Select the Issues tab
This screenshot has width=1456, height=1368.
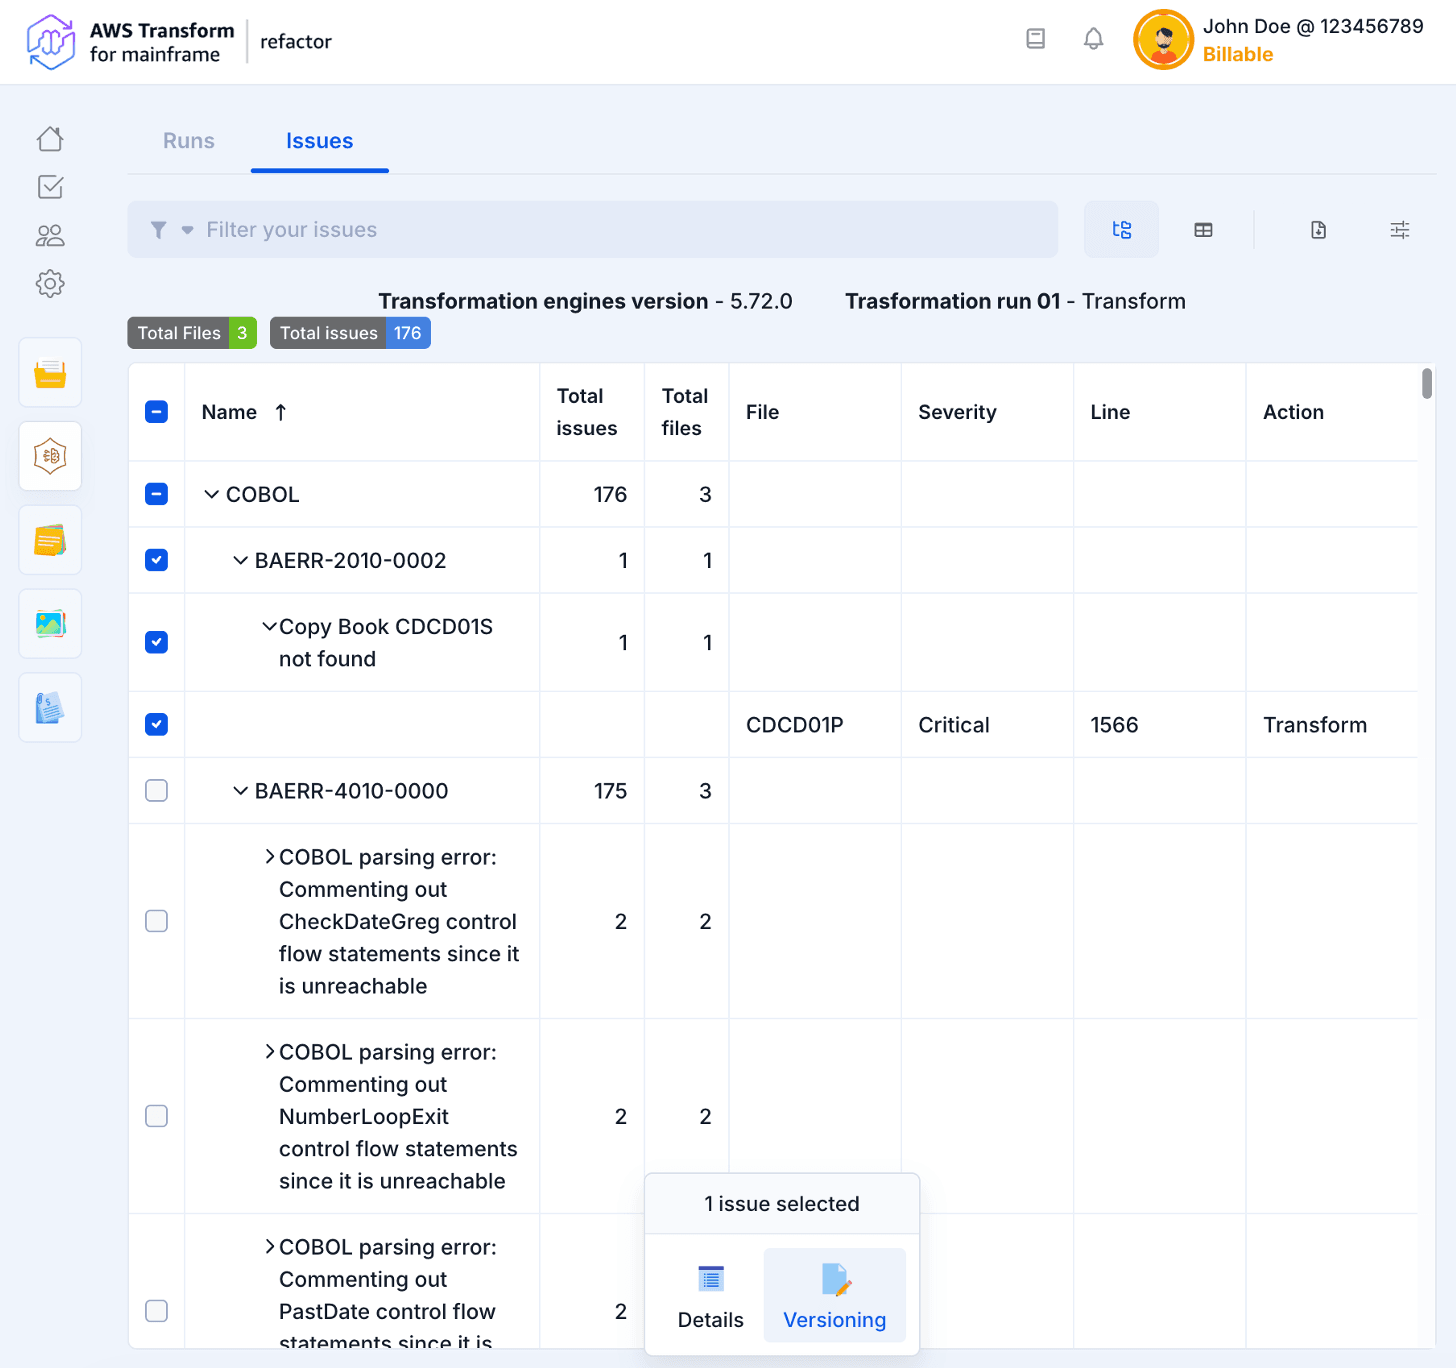click(319, 141)
